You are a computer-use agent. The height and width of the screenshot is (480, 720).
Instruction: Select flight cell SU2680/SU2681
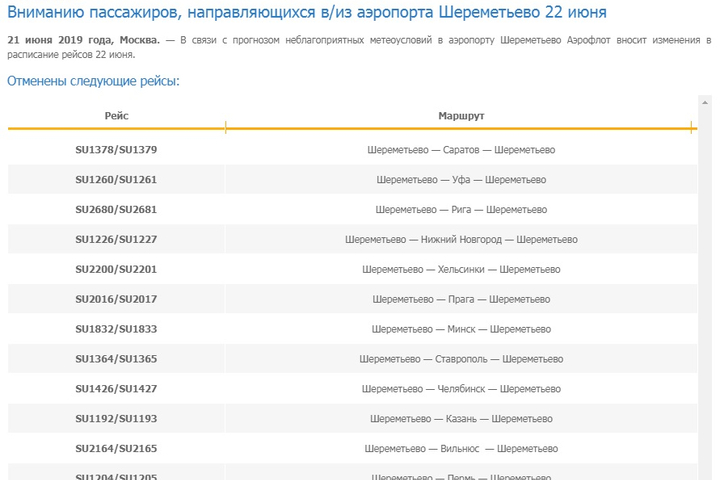116,209
